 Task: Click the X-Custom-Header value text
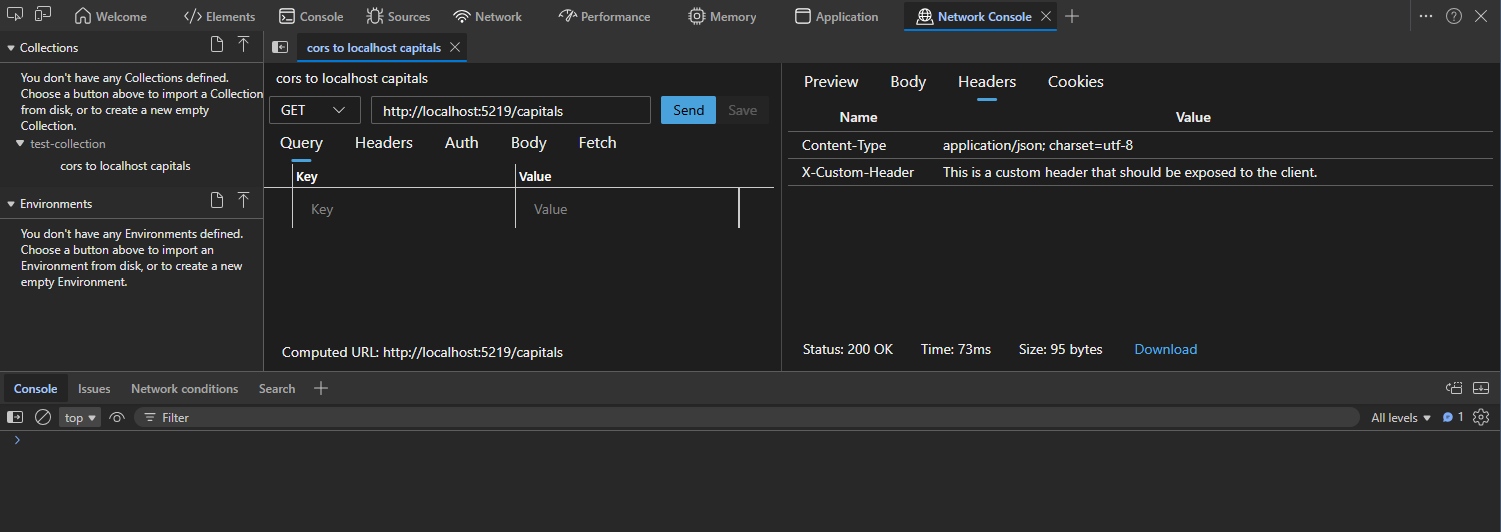coord(1130,172)
